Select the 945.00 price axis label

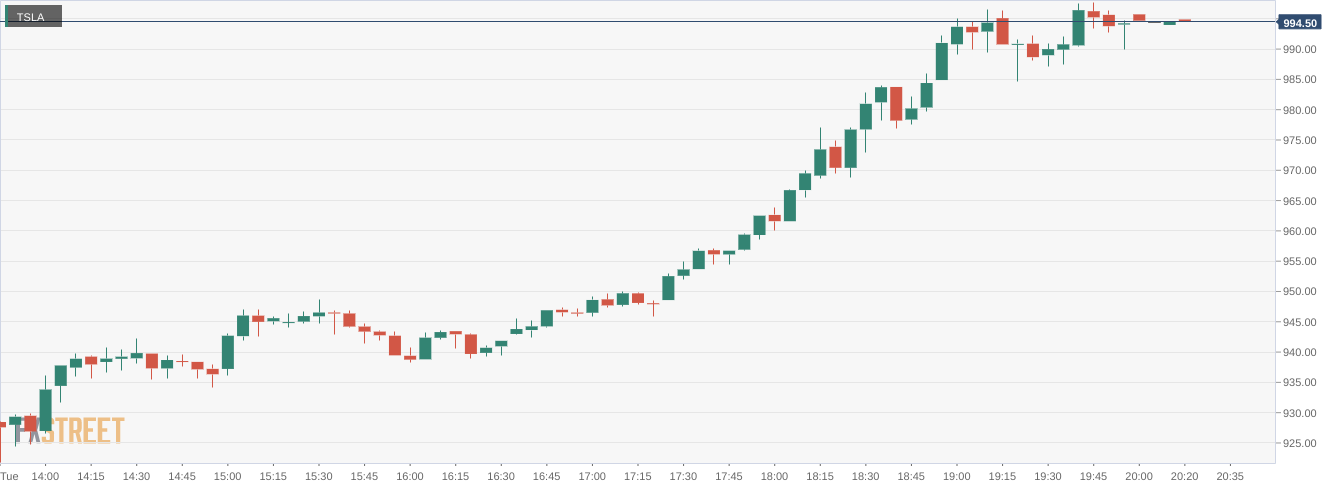(1299, 322)
